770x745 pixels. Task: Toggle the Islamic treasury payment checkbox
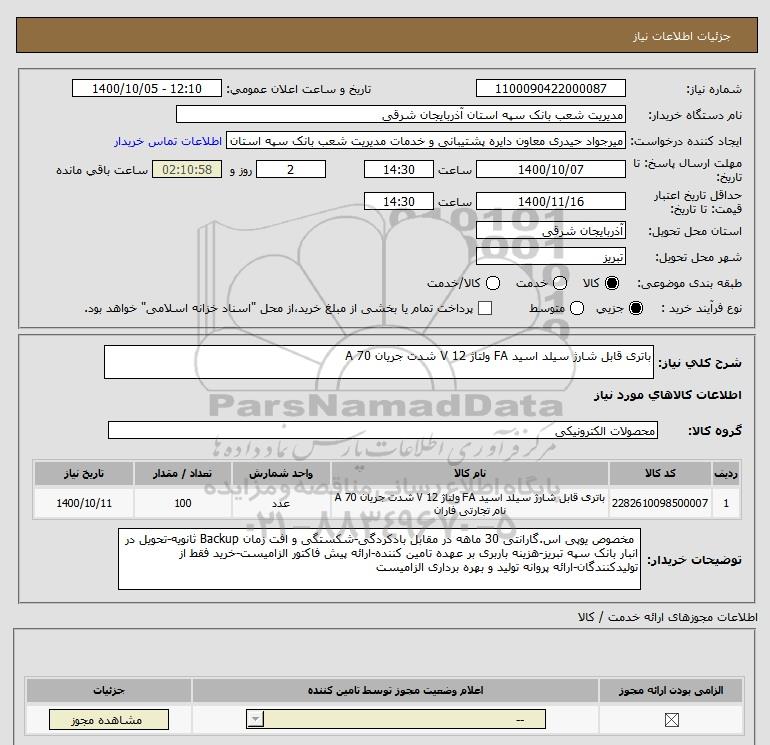tap(485, 308)
